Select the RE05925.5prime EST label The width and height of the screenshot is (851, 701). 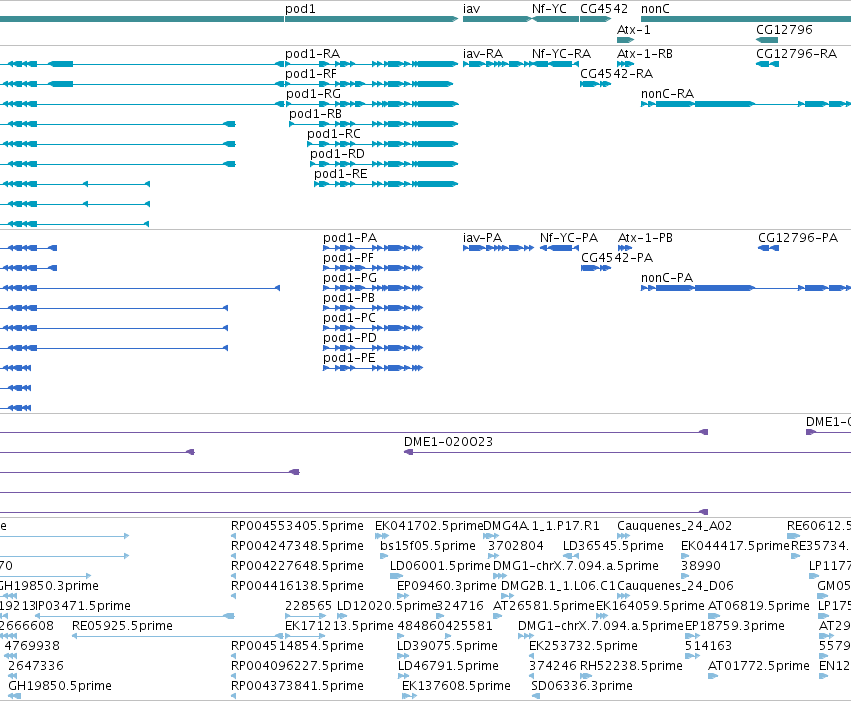click(123, 626)
